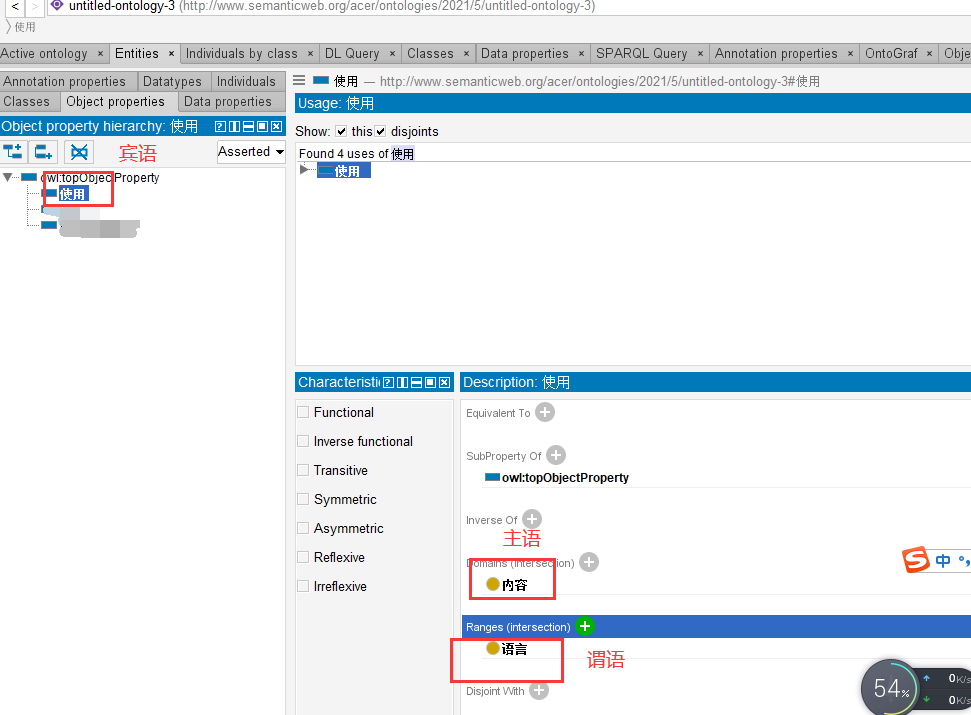The image size is (971, 715).
Task: Select 使用 in property hierarchy
Action: pyautogui.click(x=72, y=194)
